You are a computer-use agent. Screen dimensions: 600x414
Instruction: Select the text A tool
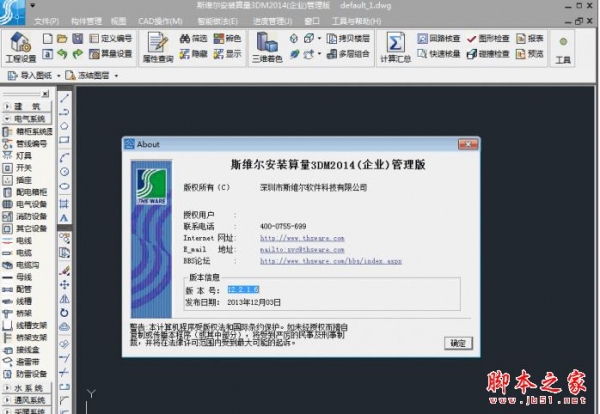64,218
